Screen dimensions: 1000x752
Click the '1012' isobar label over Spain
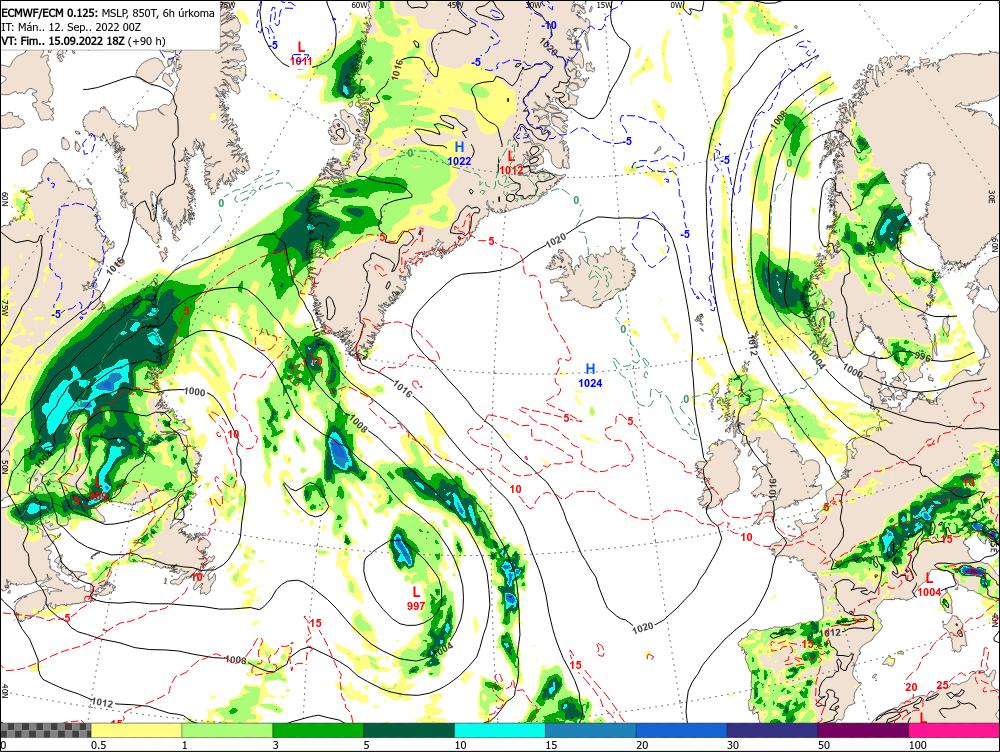(x=832, y=632)
